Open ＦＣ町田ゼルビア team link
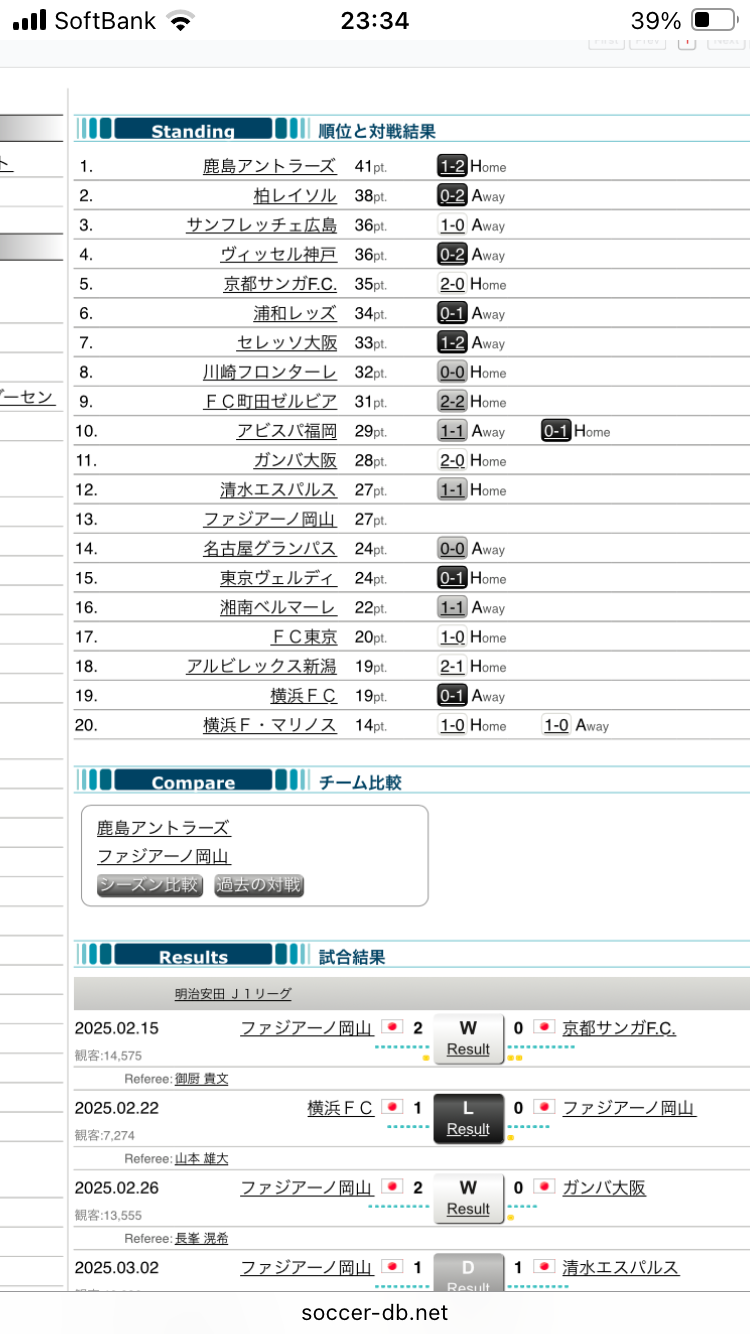The image size is (750, 1334). 269,402
